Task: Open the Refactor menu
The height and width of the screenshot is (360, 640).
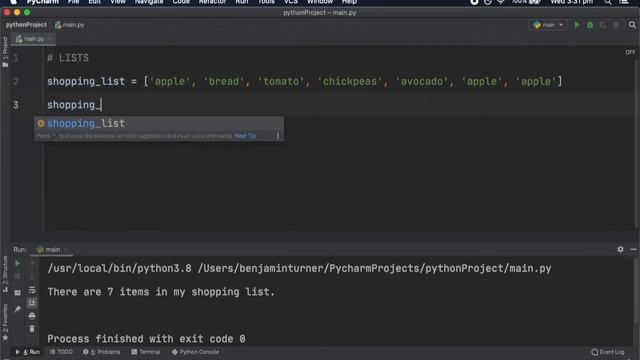Action: (x=212, y=2)
